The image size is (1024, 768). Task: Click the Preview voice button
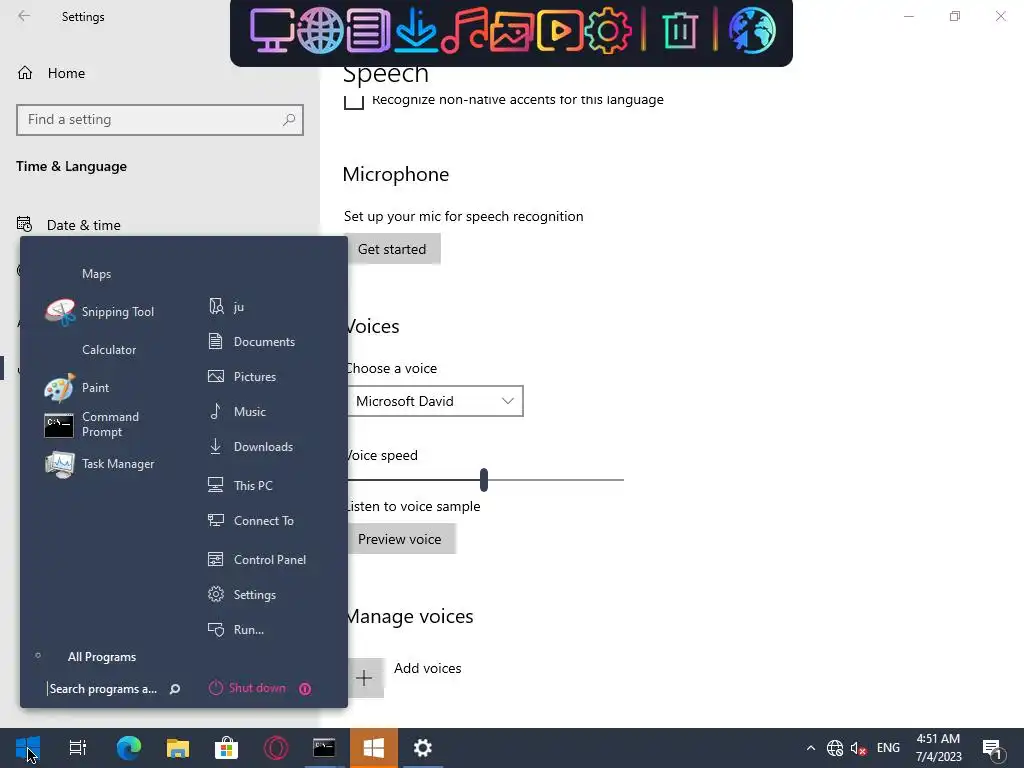point(400,539)
